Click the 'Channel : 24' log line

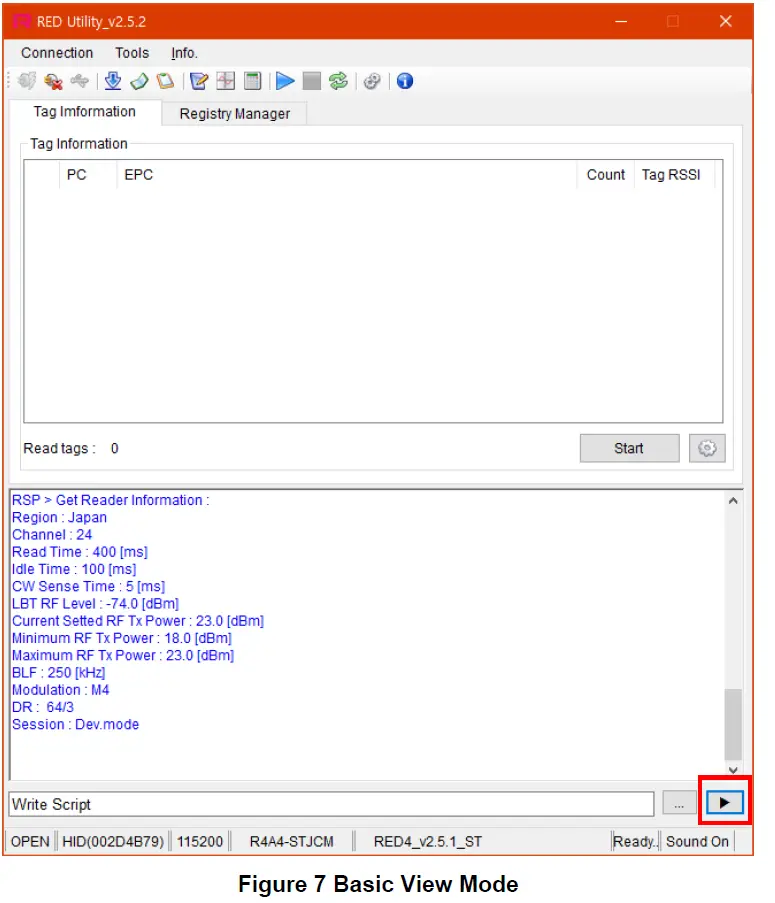(52, 534)
